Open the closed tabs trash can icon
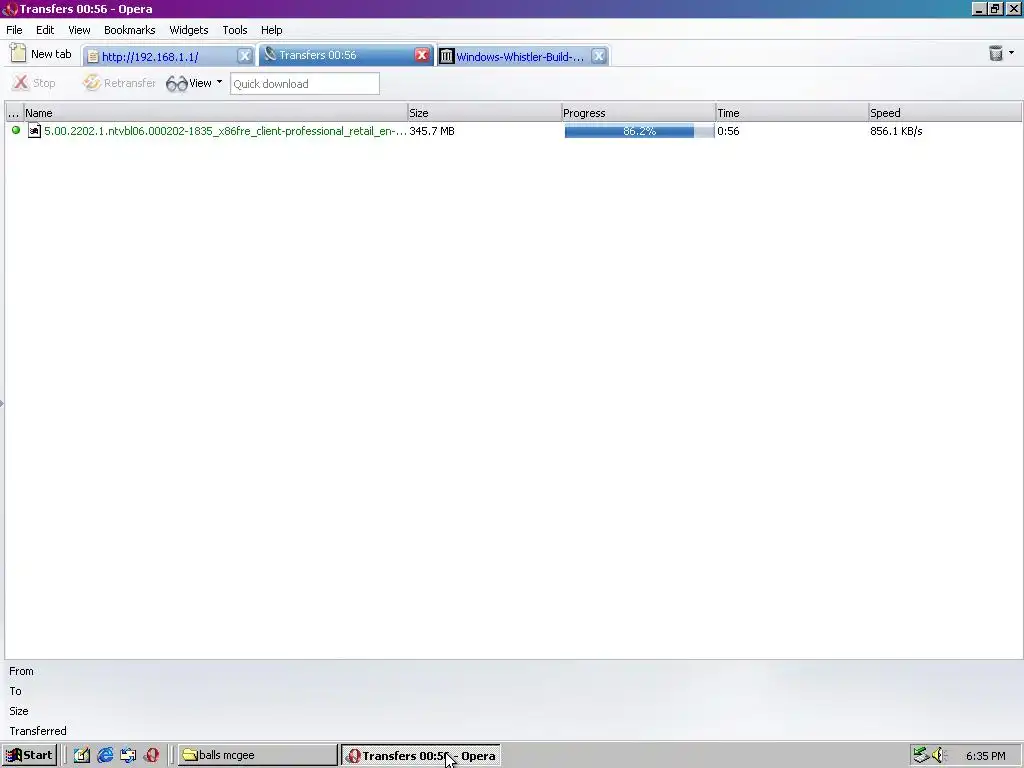 click(995, 54)
